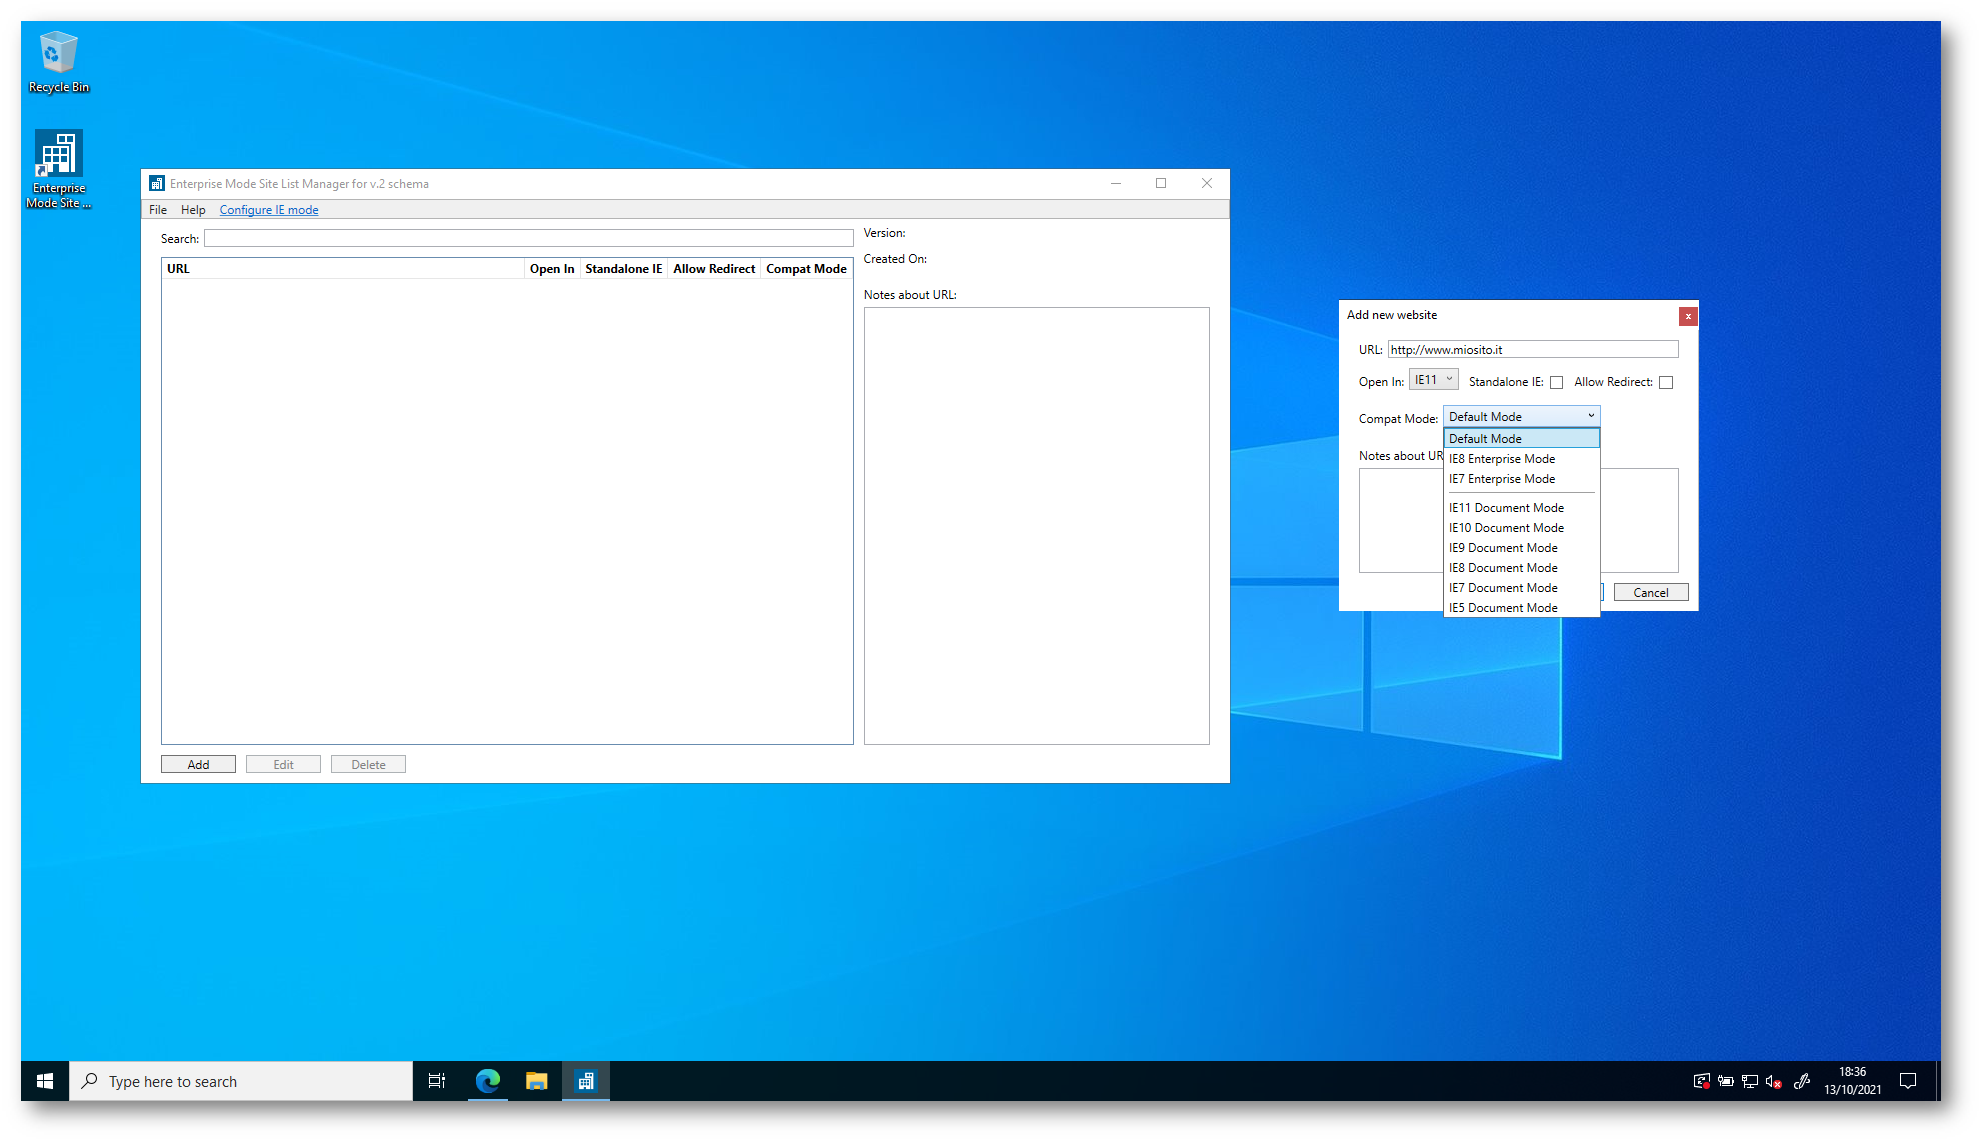Click the muted volume tray icon

click(1774, 1081)
